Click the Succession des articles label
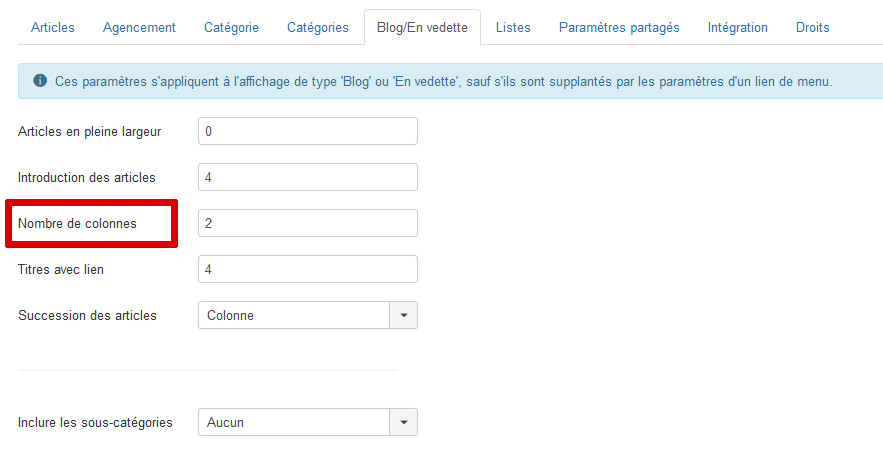The height and width of the screenshot is (464, 883). [x=87, y=315]
